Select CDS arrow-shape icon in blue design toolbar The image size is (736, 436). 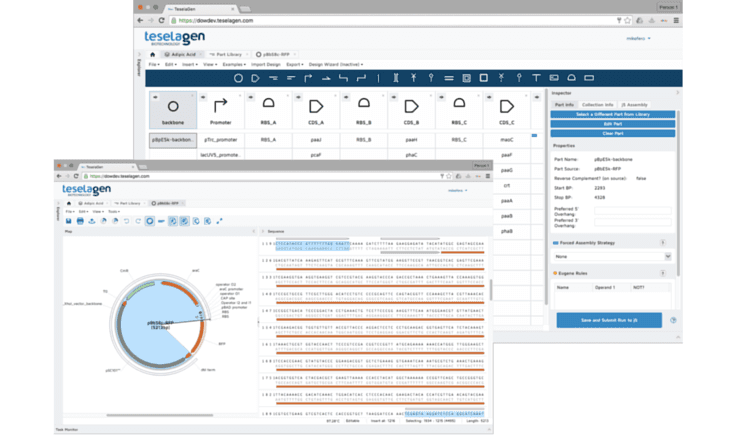click(255, 78)
